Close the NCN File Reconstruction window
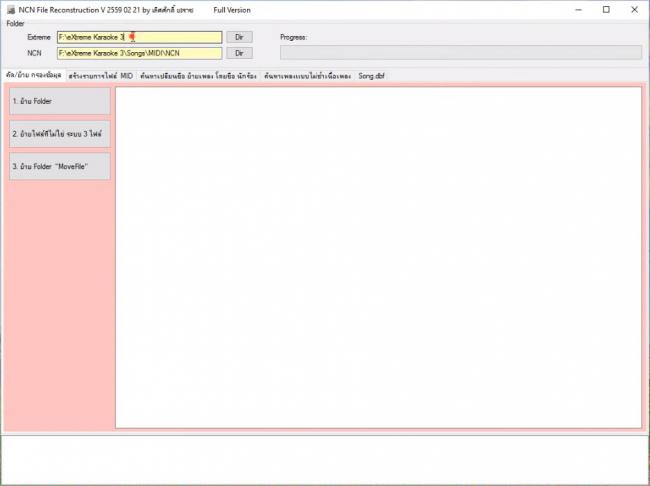 pos(634,10)
